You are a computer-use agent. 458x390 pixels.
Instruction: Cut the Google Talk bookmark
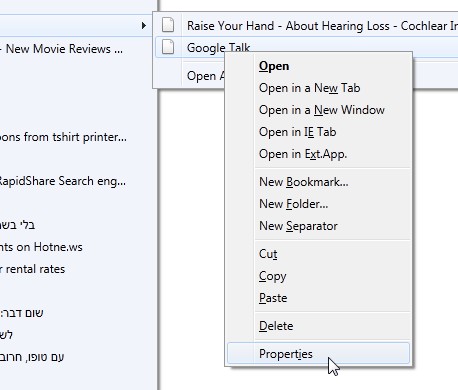318,254
